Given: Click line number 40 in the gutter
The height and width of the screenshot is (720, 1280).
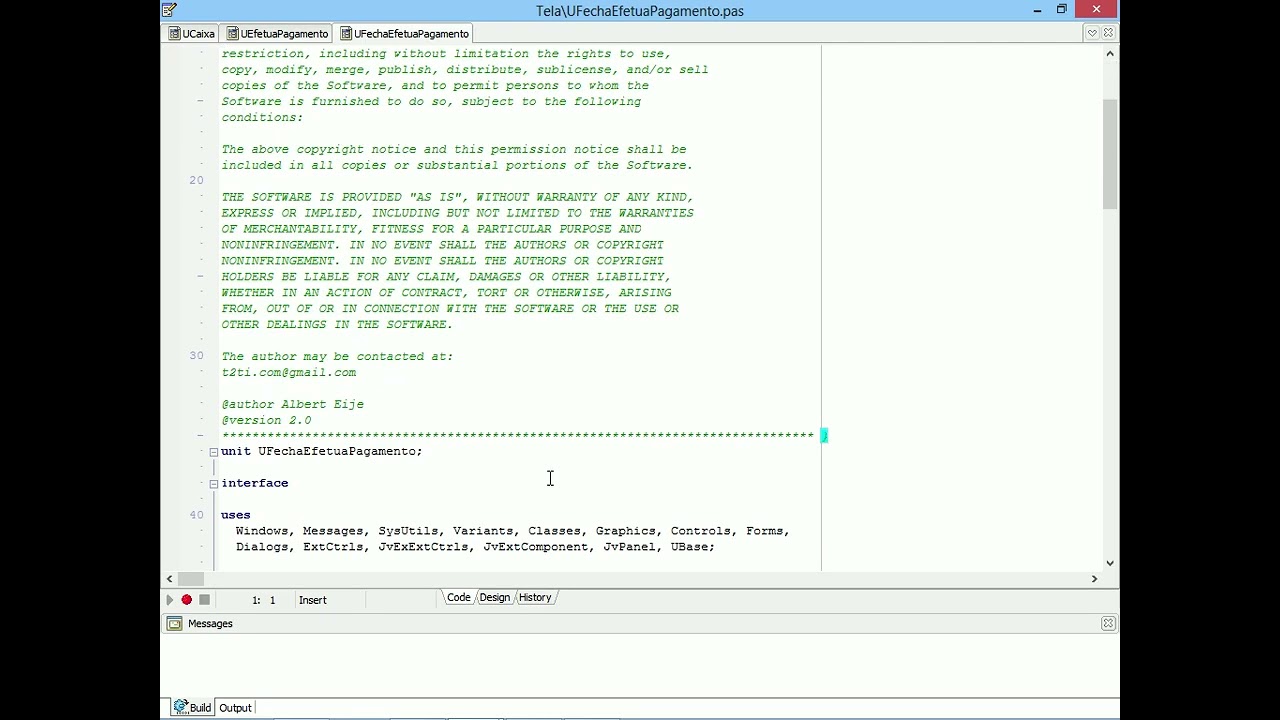Looking at the screenshot, I should point(196,515).
